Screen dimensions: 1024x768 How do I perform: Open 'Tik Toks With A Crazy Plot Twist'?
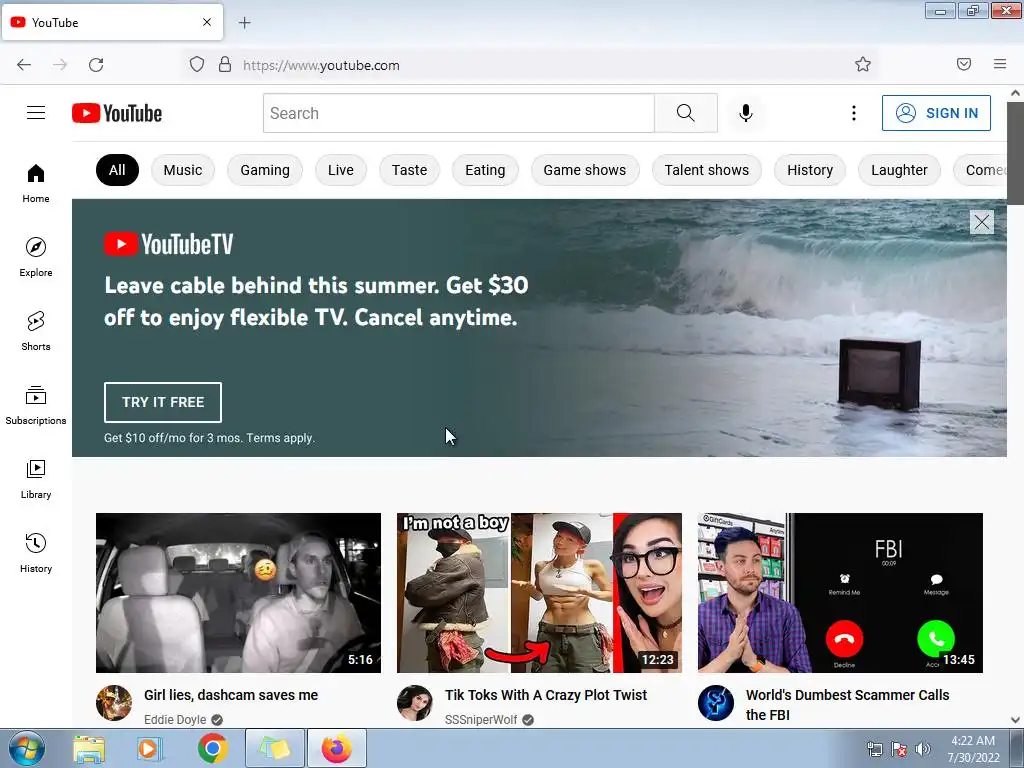pos(546,696)
